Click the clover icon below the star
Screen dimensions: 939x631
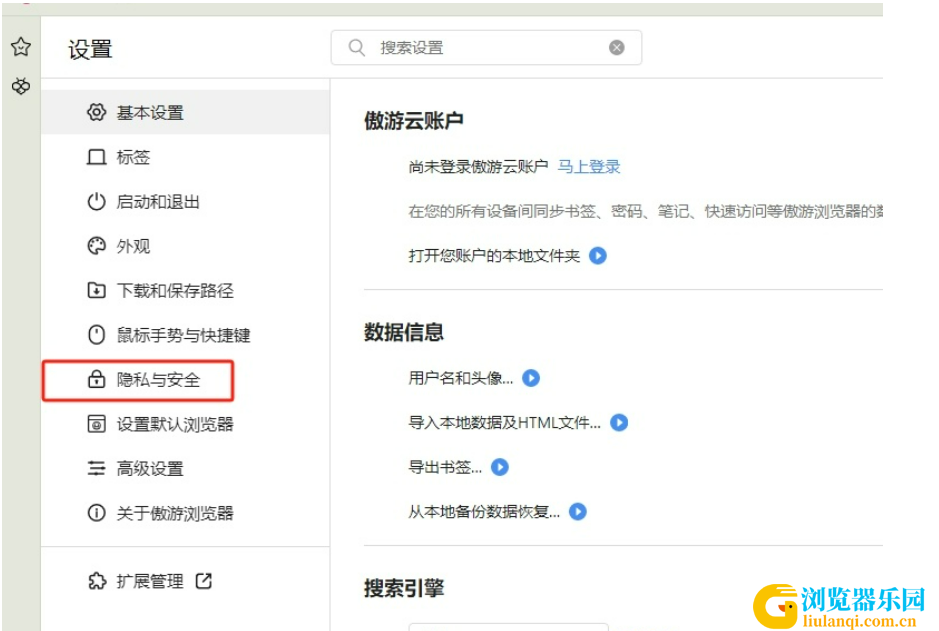point(21,86)
